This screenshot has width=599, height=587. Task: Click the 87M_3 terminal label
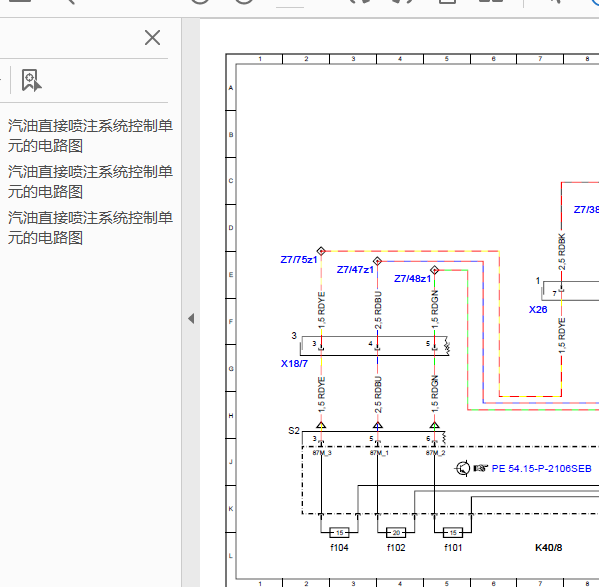(x=322, y=453)
